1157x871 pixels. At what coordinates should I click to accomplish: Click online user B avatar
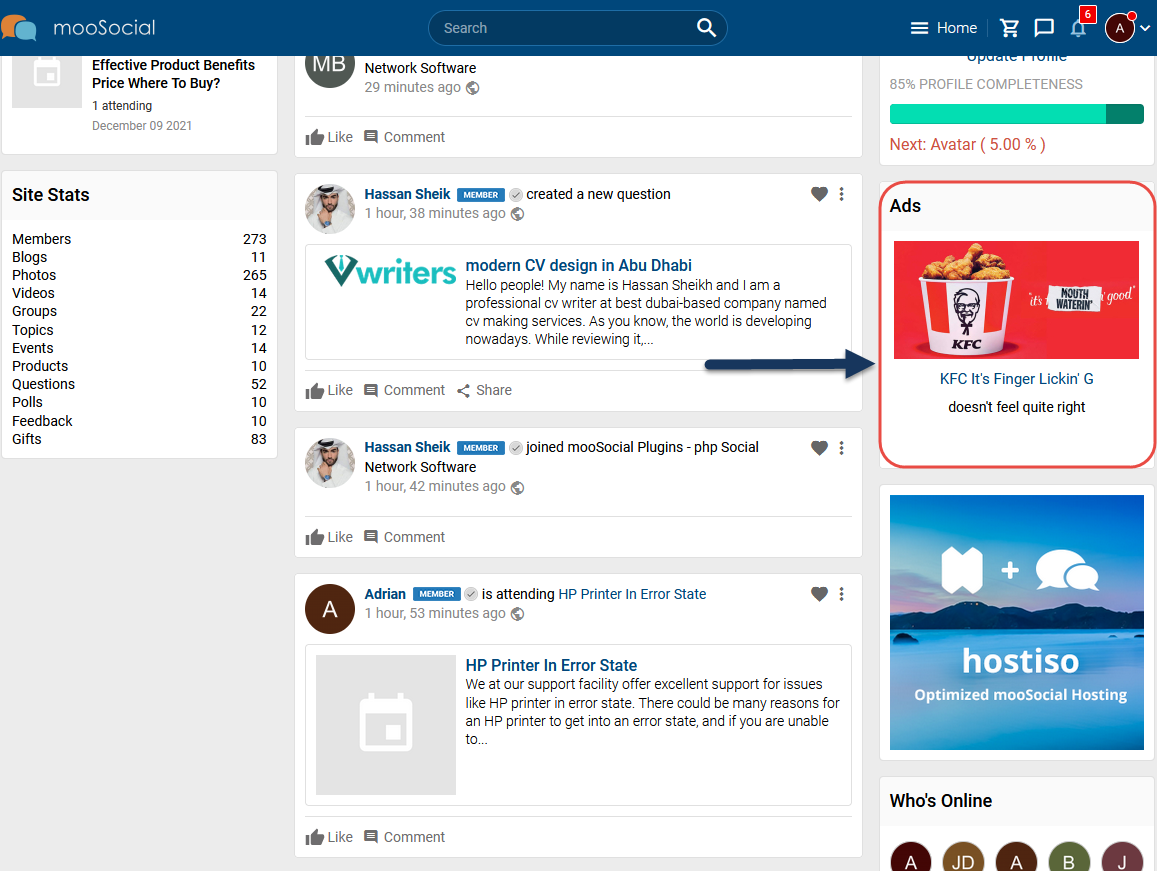(x=1069, y=858)
